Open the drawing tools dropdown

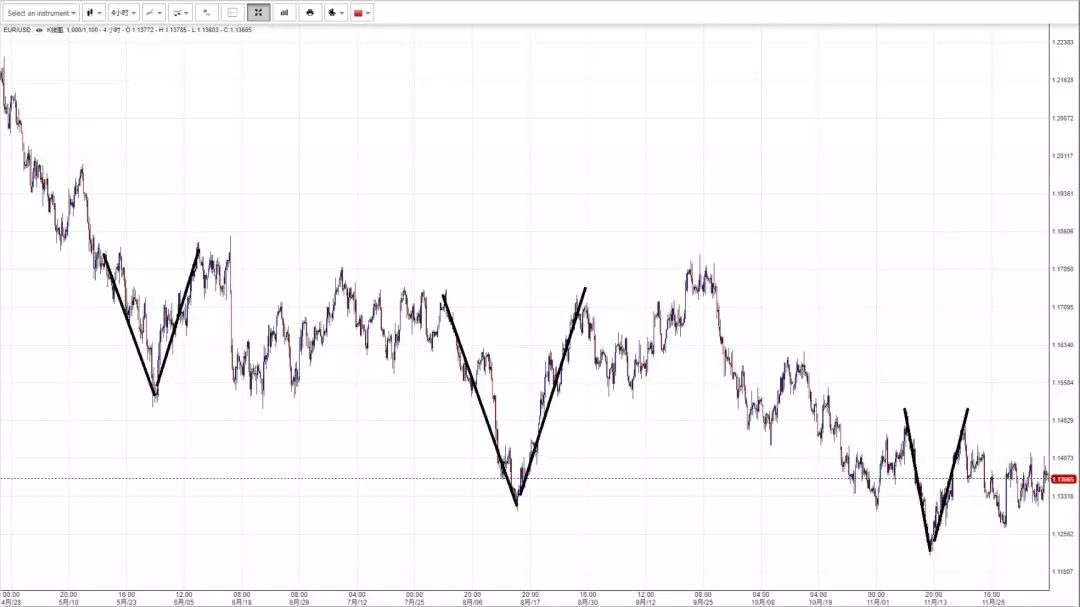(180, 13)
